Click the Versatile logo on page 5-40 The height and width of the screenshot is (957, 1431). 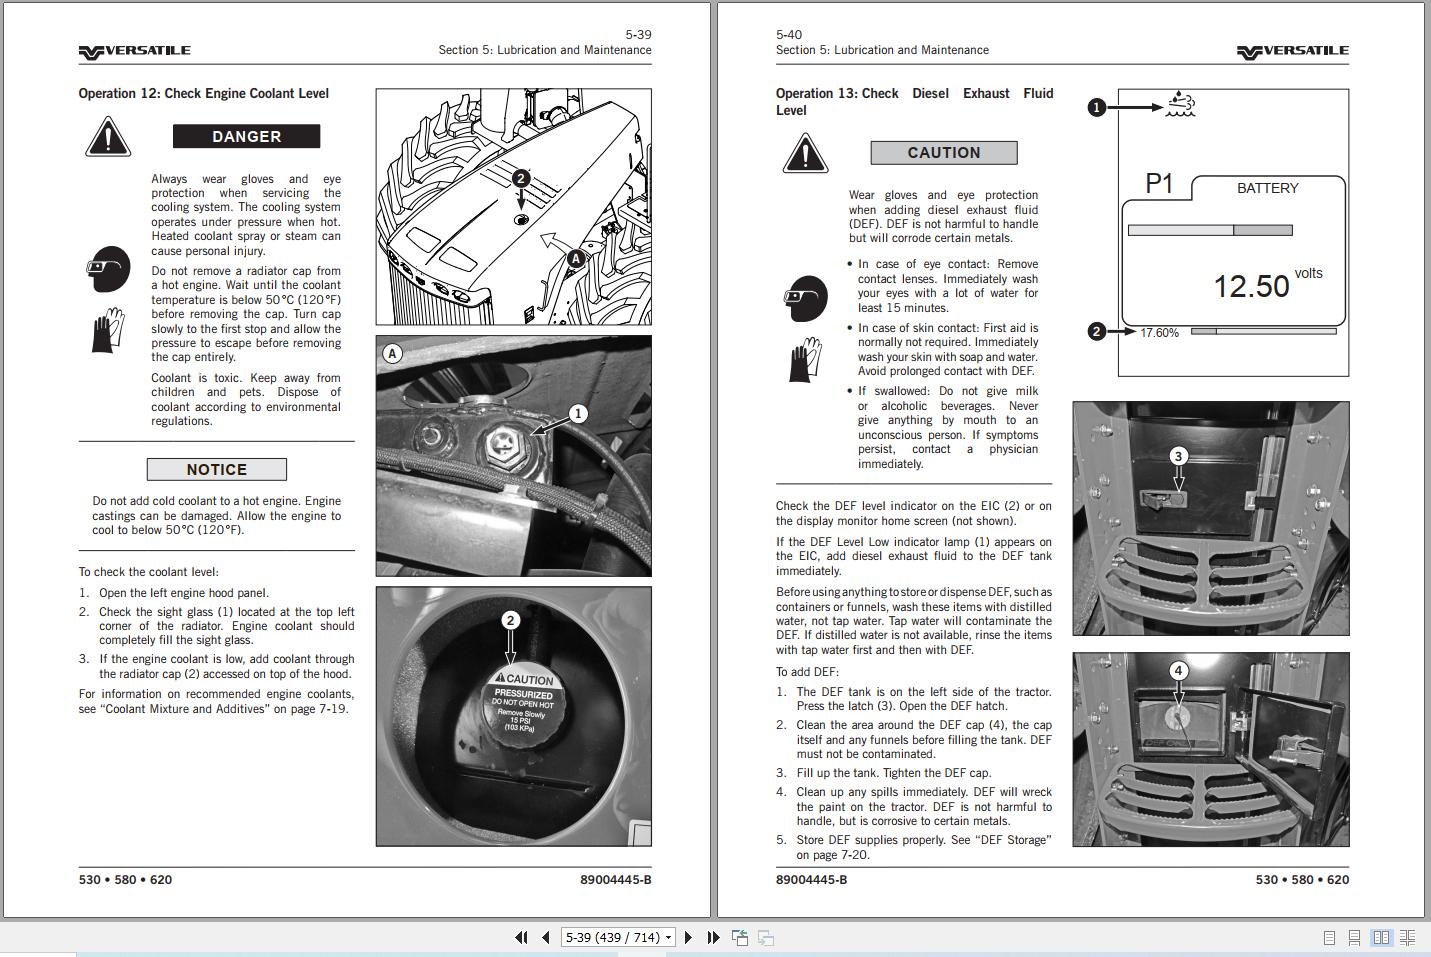point(1292,51)
